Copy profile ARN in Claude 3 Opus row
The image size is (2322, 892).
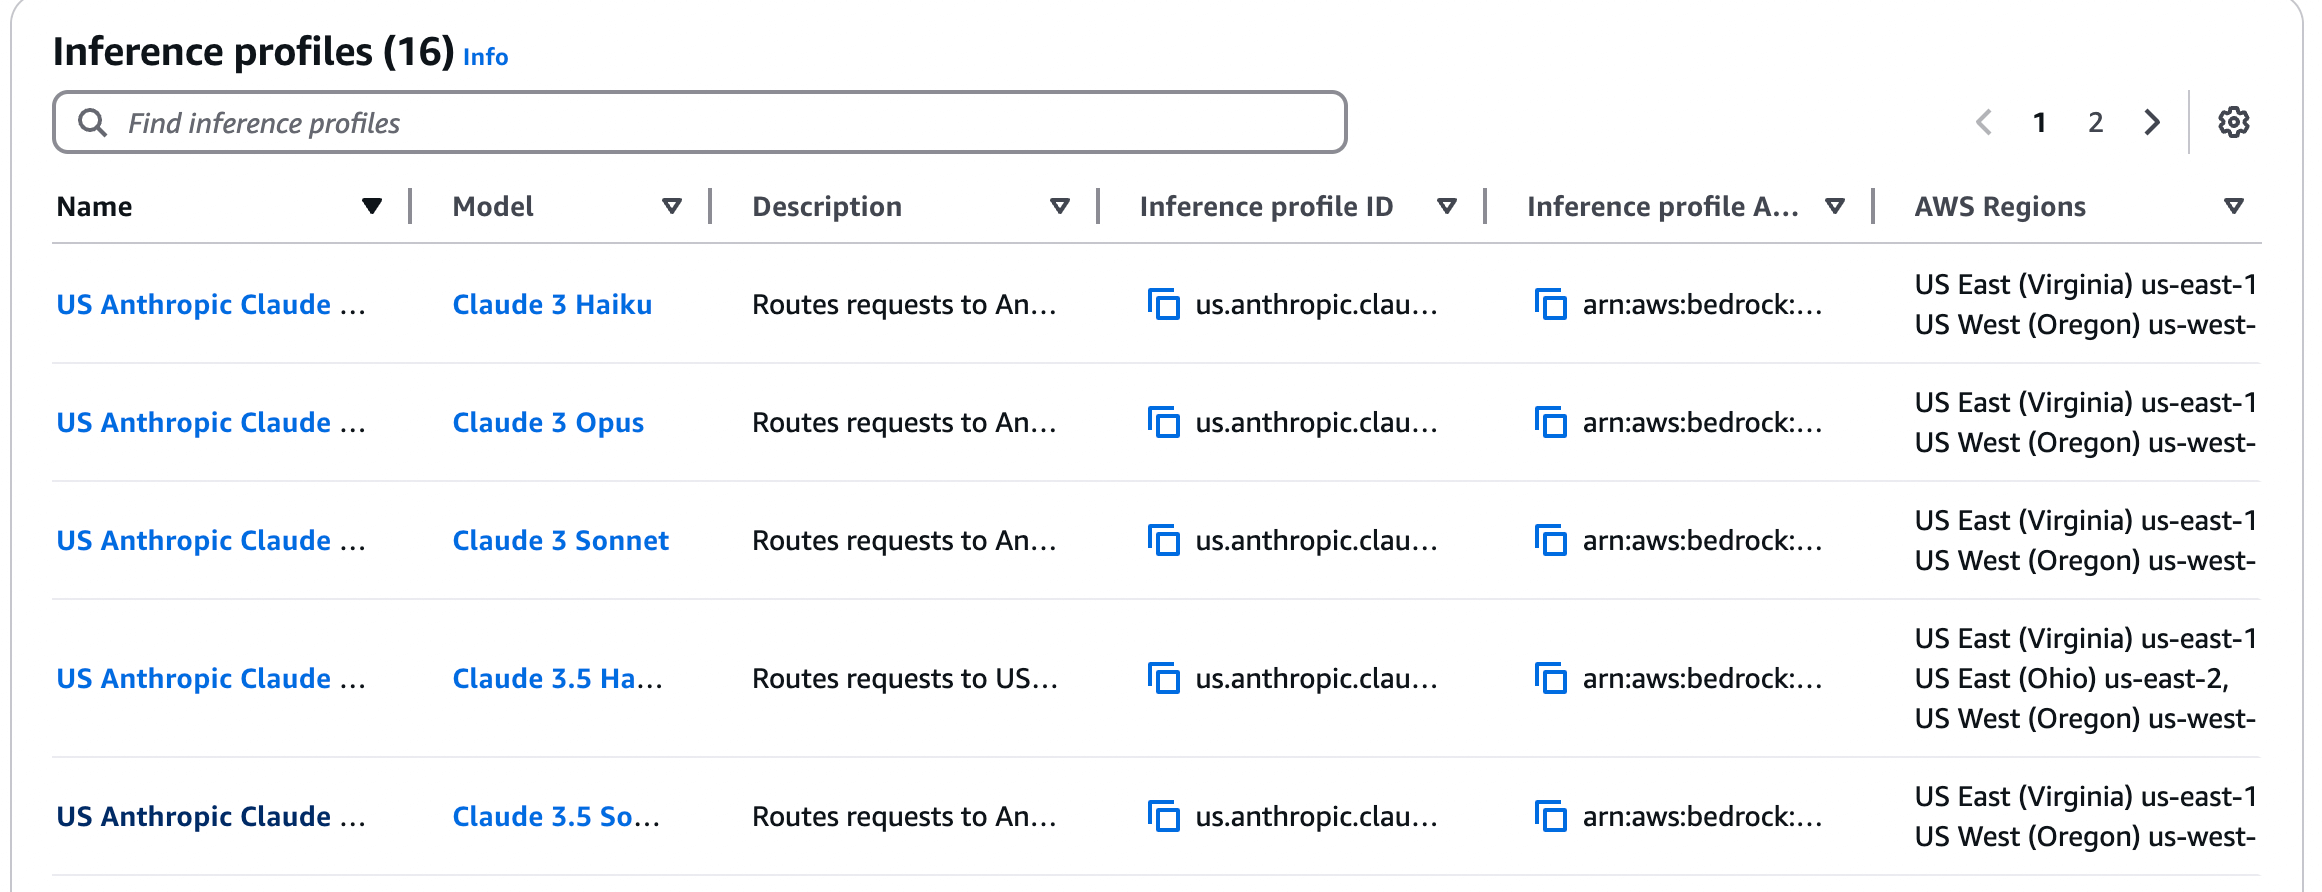click(x=1550, y=422)
